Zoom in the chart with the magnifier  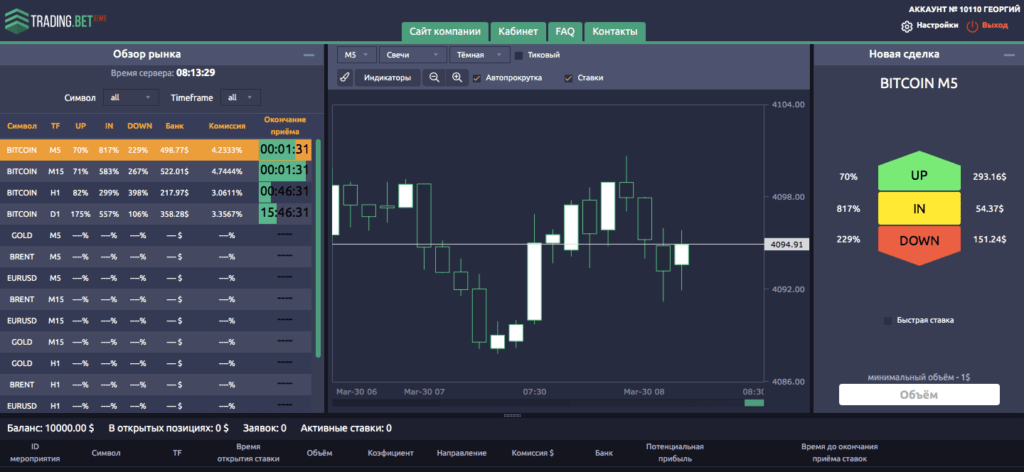coord(457,77)
